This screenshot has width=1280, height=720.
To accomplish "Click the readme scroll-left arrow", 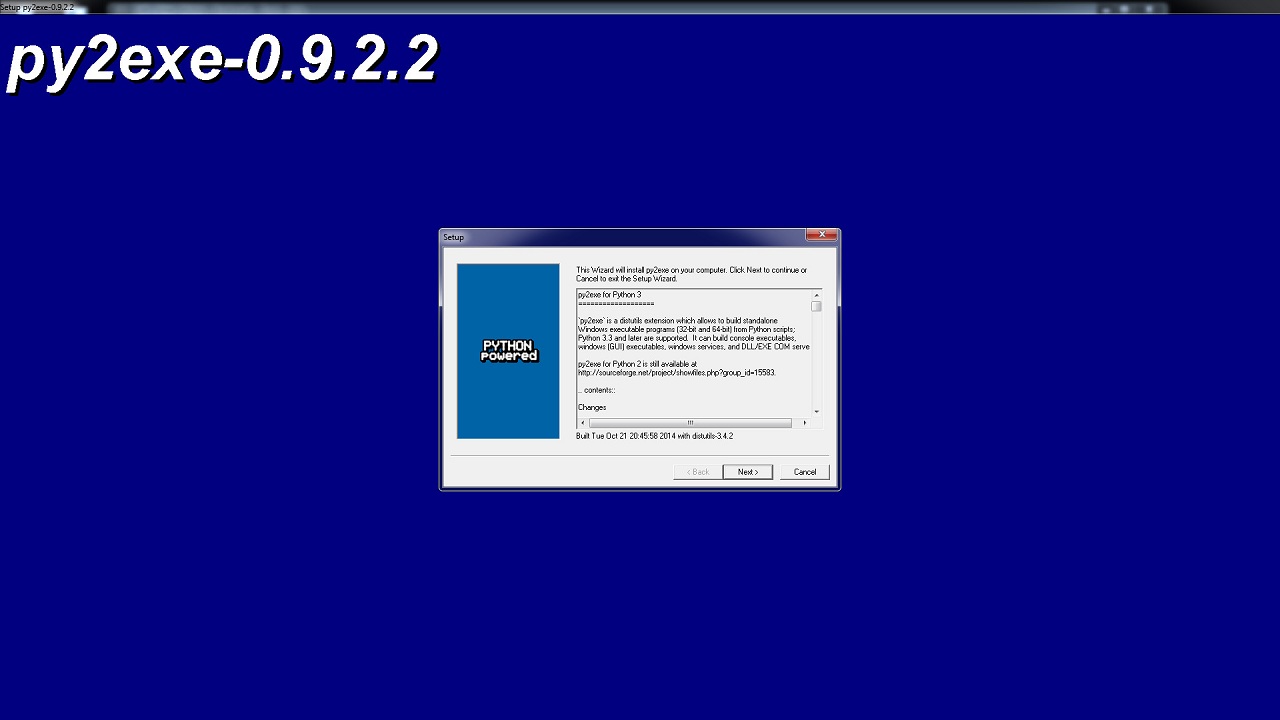I will click(x=583, y=423).
